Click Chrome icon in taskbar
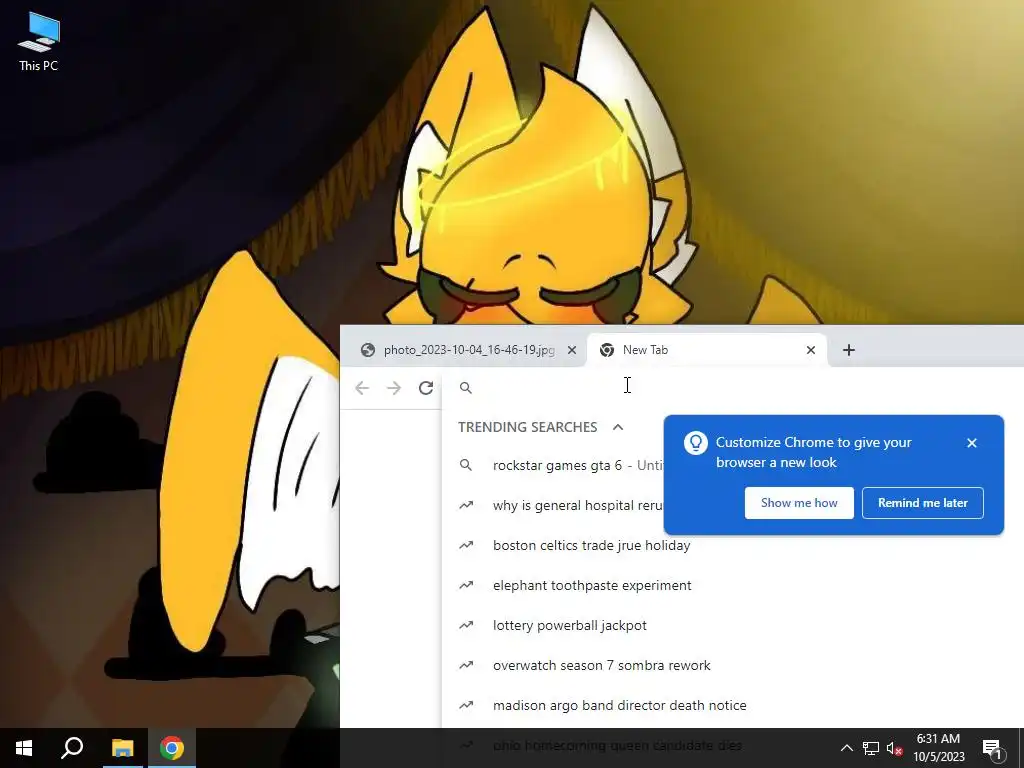Viewport: 1024px width, 768px height. click(x=172, y=748)
